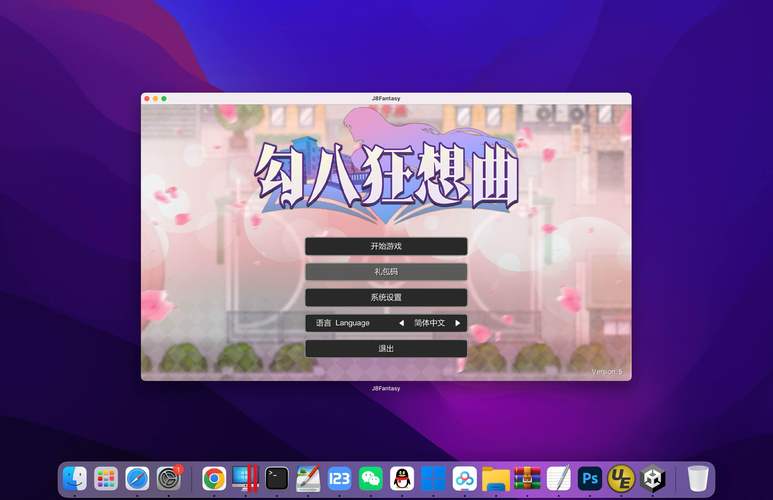
Task: Launch Photoshop from the Dock
Action: [x=590, y=478]
